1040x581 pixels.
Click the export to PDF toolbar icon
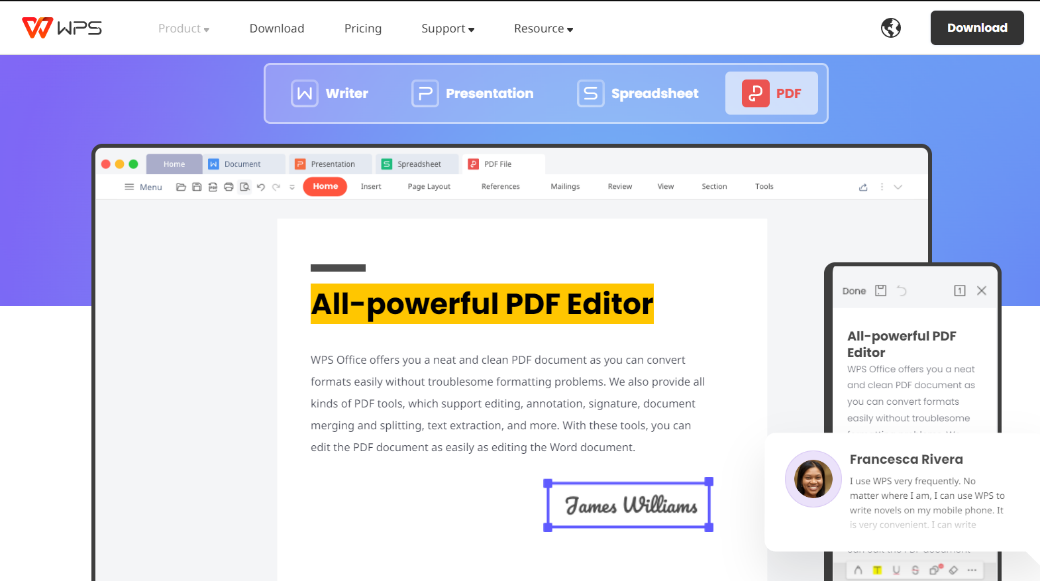(212, 187)
